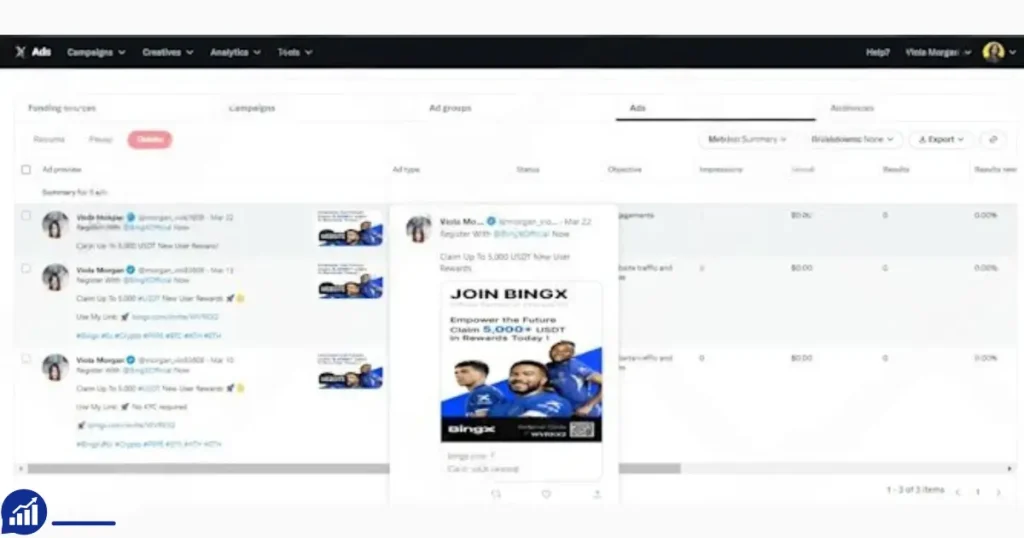This screenshot has width=1024, height=538.
Task: Click the Pause button
Action: pos(101,139)
